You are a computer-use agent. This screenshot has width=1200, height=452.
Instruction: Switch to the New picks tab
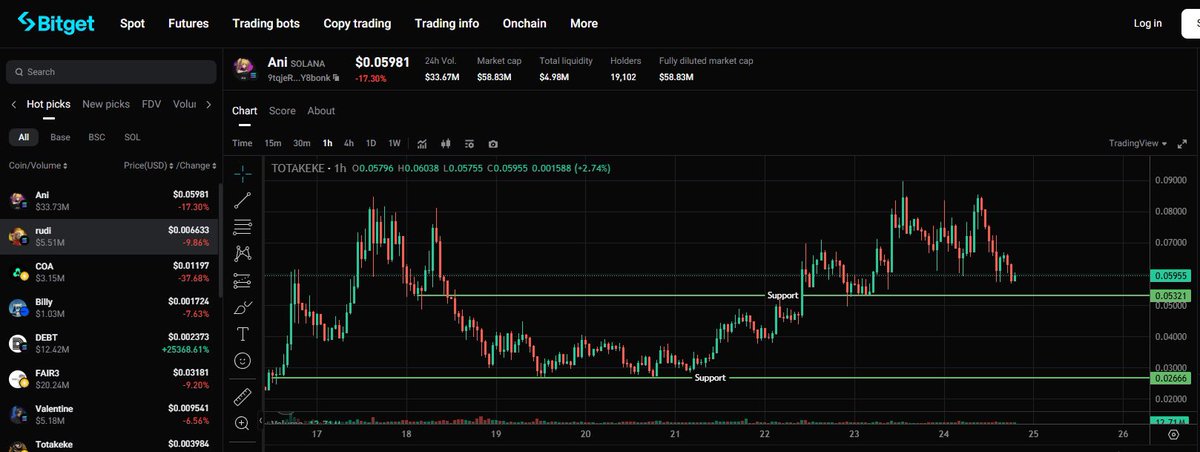pos(106,104)
